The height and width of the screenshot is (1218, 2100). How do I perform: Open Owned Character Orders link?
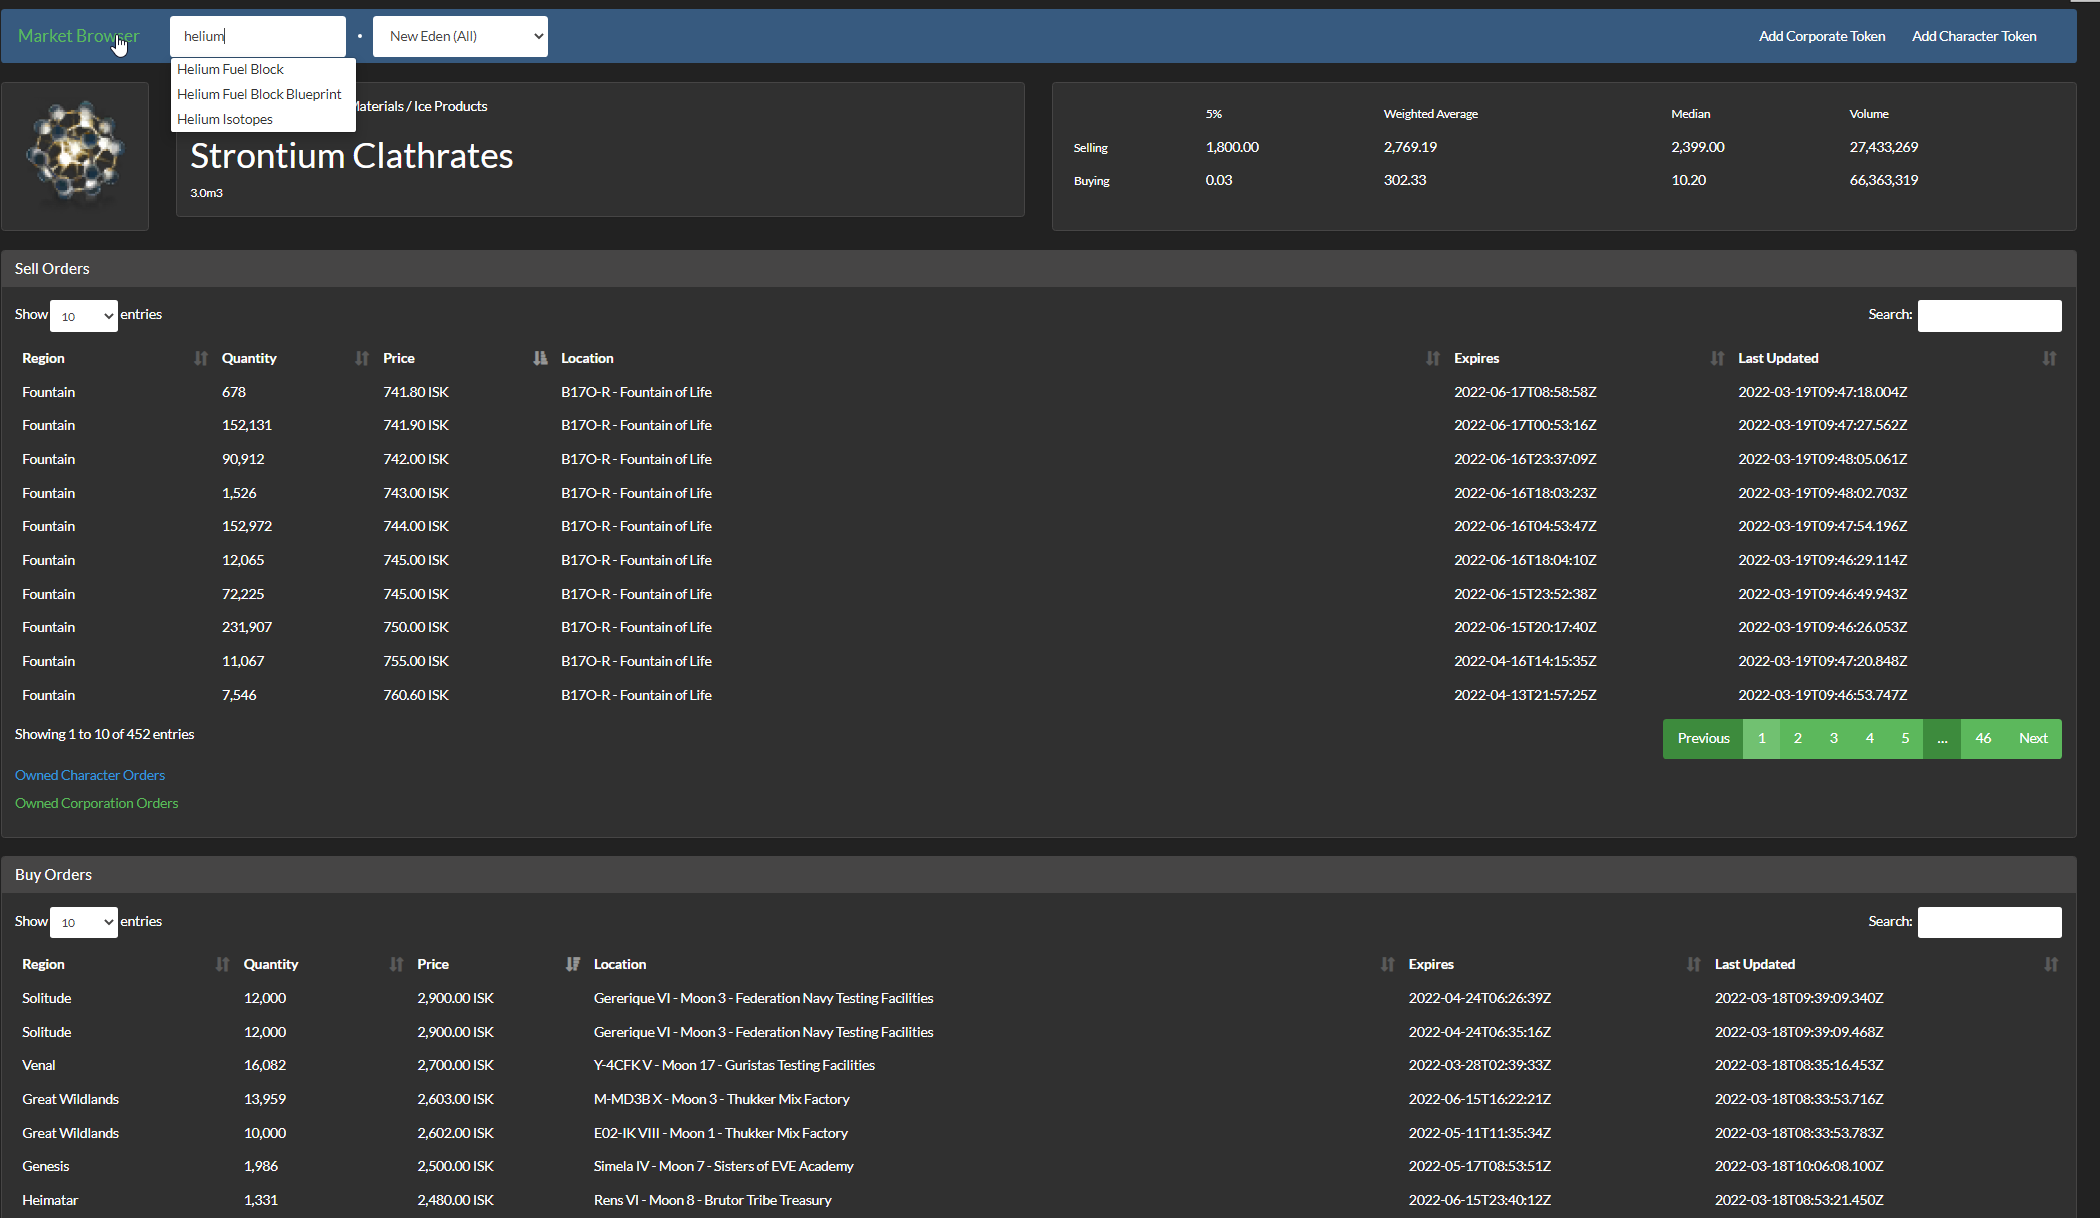point(90,775)
